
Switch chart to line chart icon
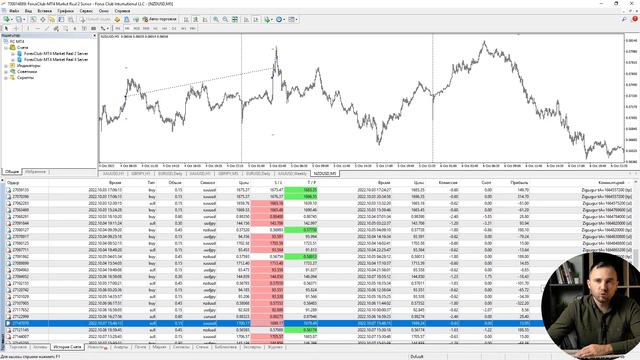(x=205, y=19)
